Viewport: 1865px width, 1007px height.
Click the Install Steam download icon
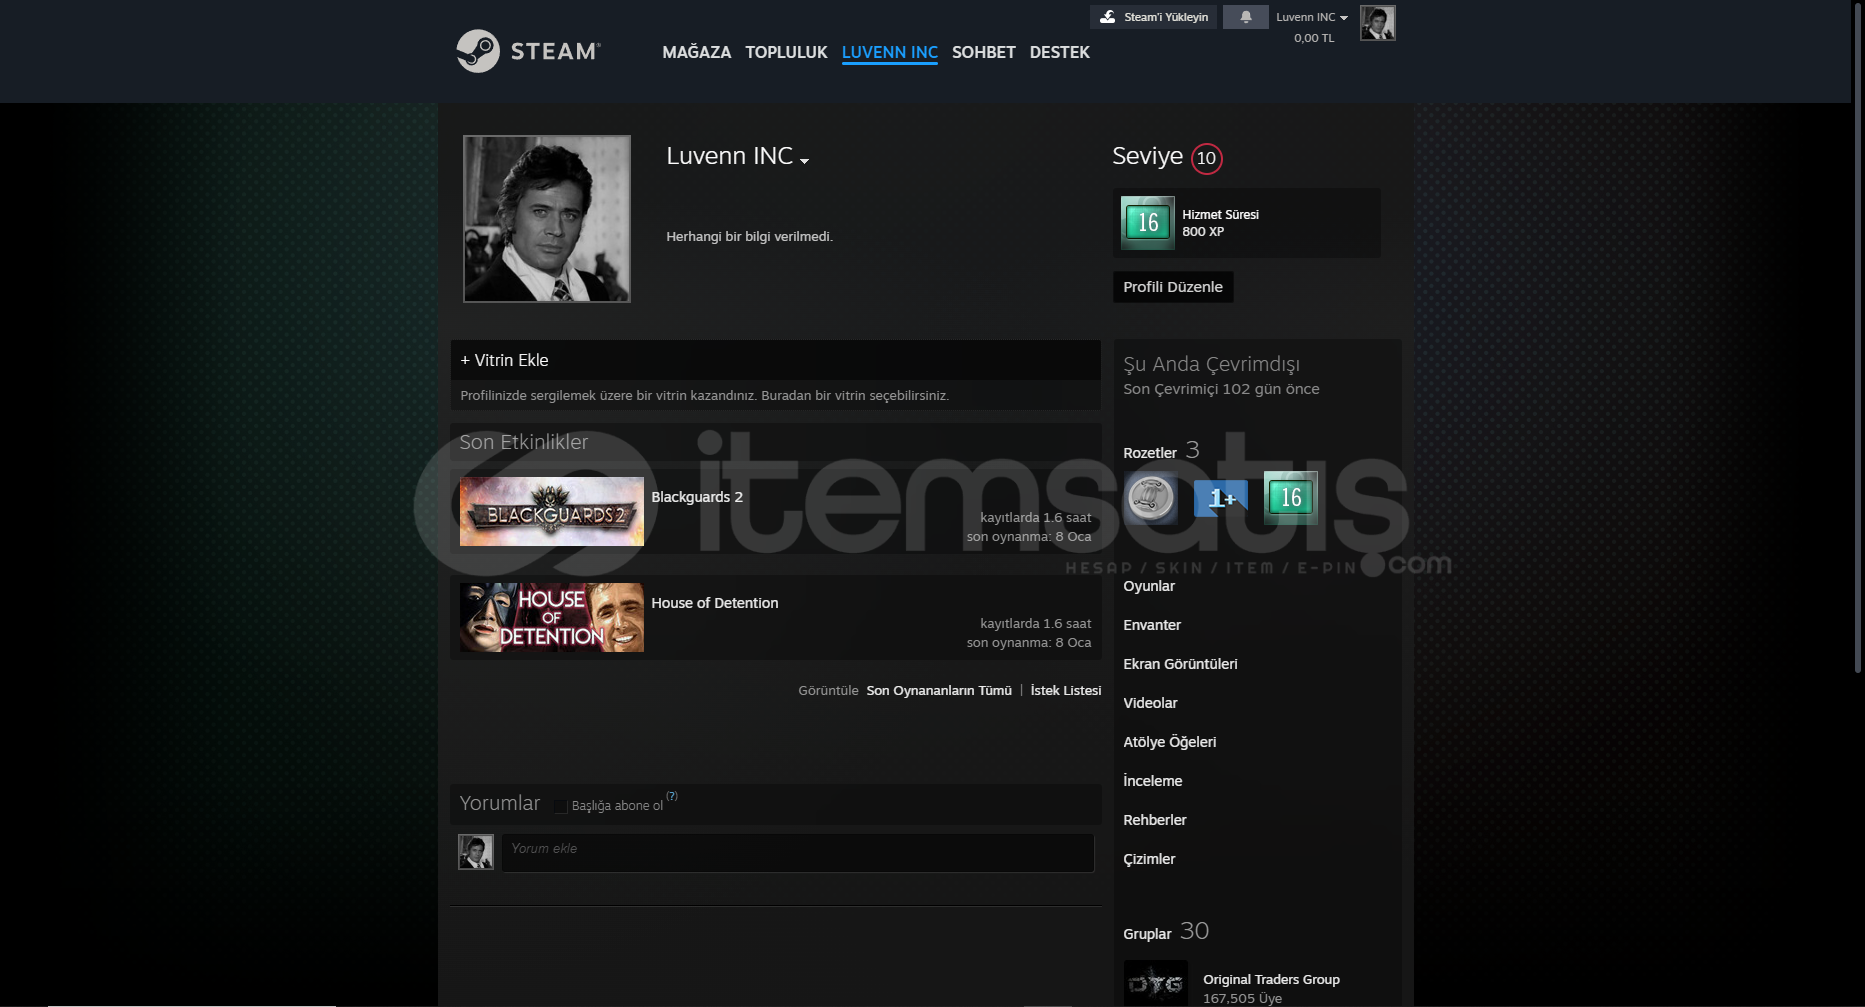coord(1107,17)
